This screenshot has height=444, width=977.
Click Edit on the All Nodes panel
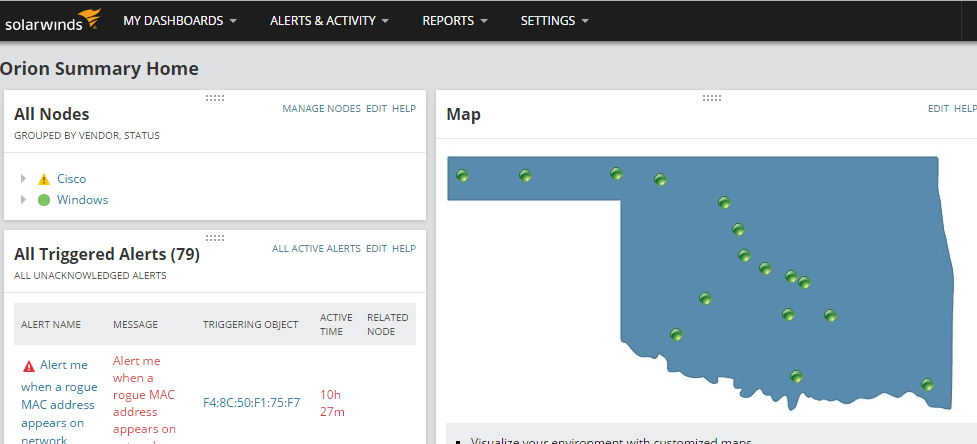(376, 108)
